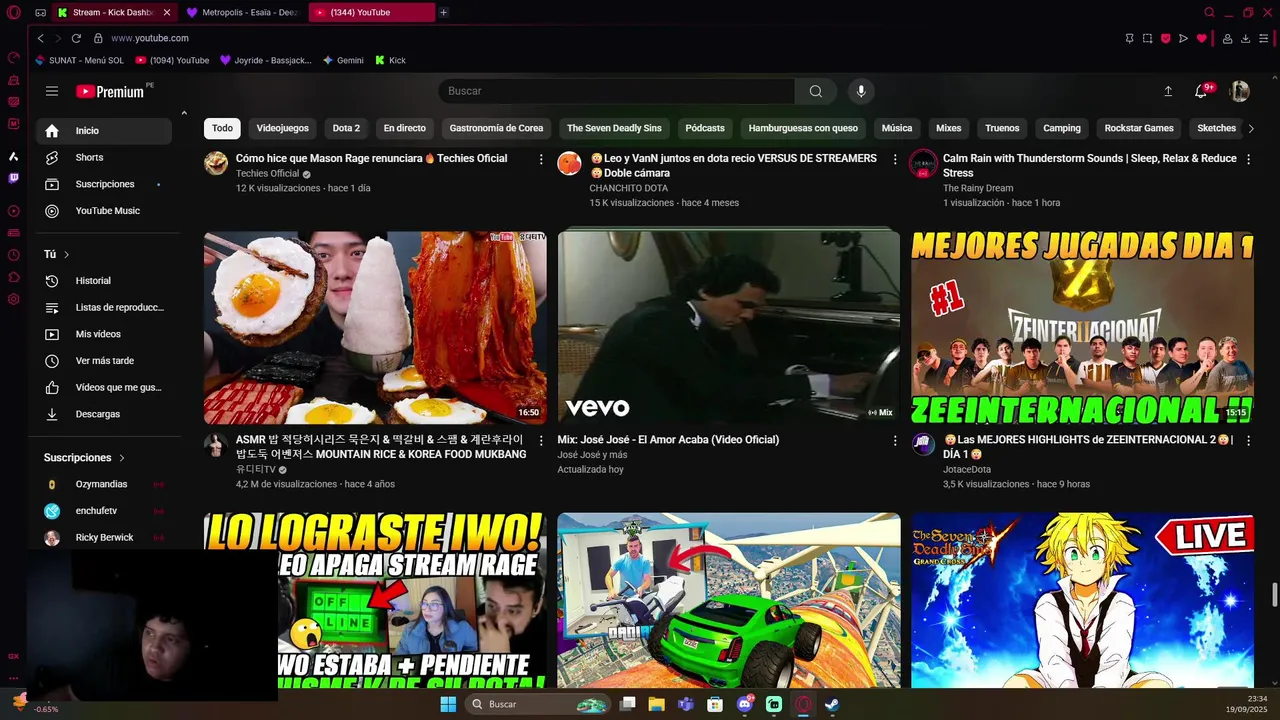The height and width of the screenshot is (720, 1280).
Task: Open Discord from the taskbar
Action: [744, 704]
